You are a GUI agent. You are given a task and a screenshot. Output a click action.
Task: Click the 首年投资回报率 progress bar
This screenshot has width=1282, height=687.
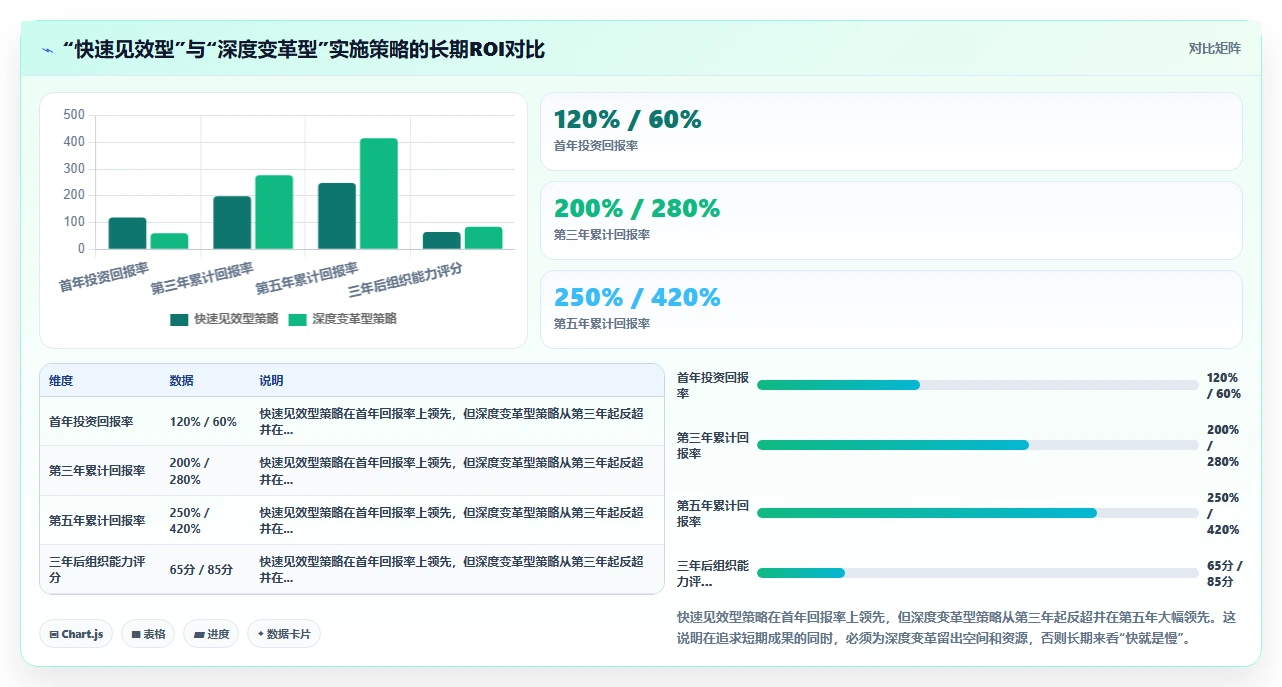pos(977,385)
